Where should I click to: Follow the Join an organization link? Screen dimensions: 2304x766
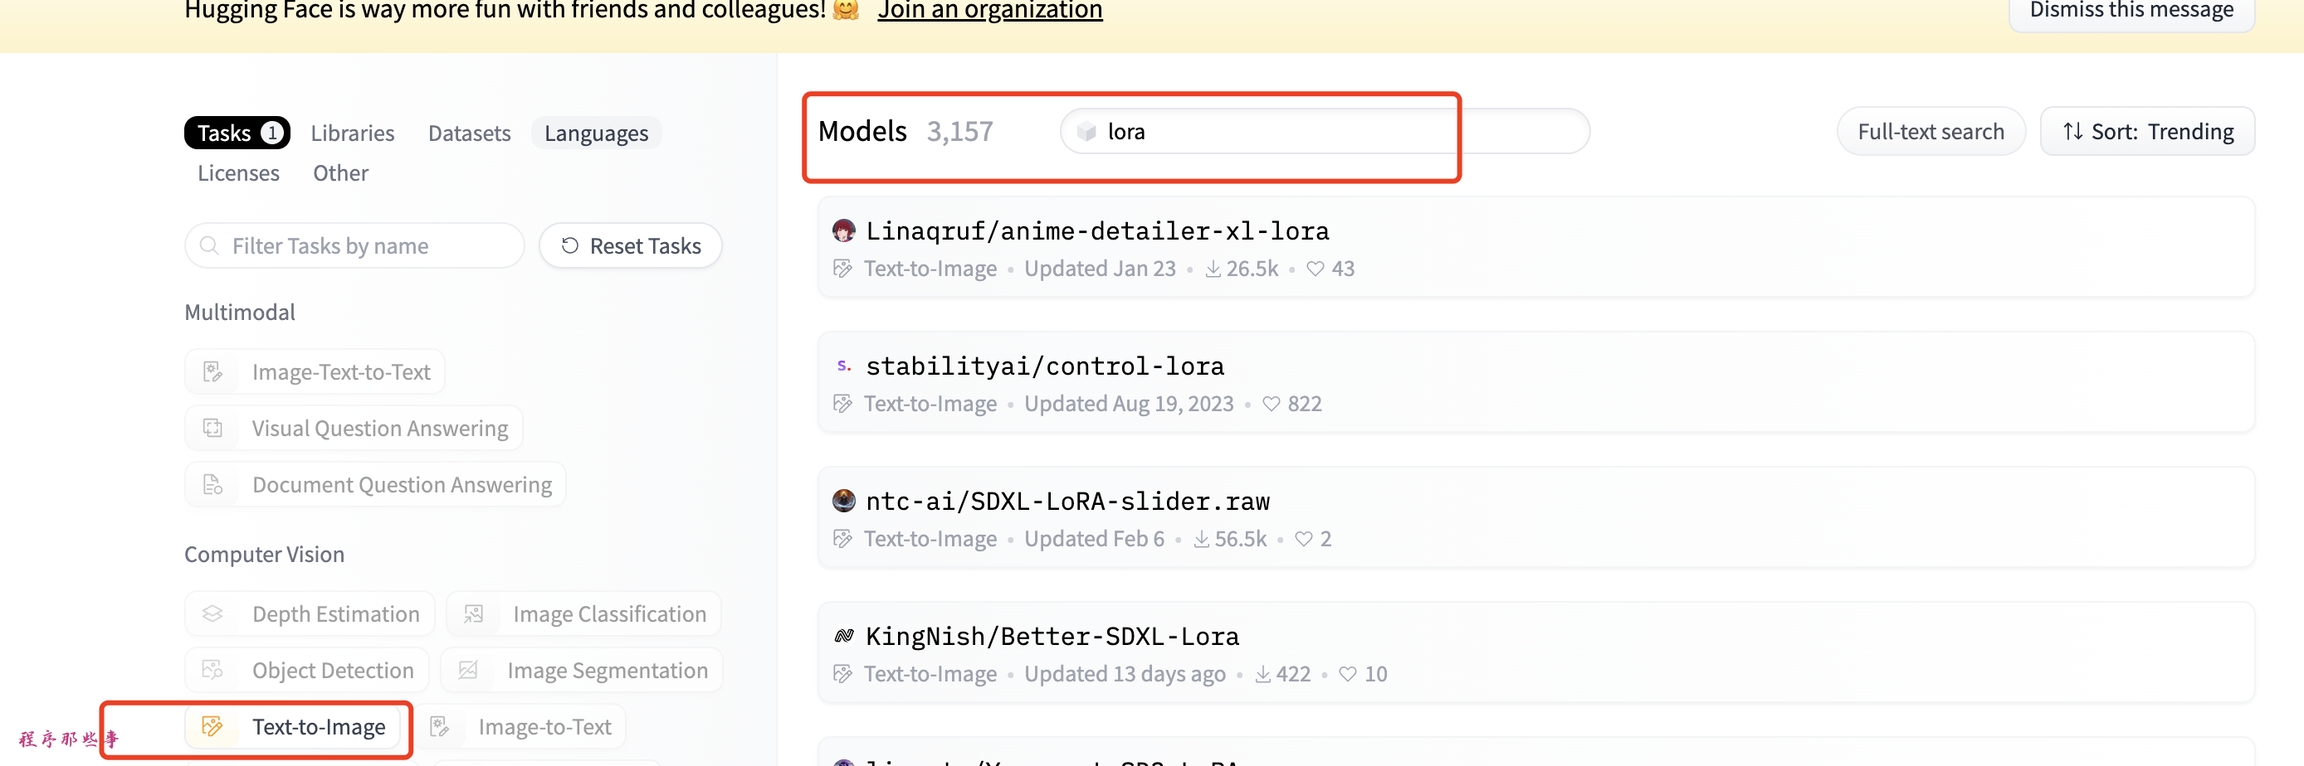[x=989, y=11]
